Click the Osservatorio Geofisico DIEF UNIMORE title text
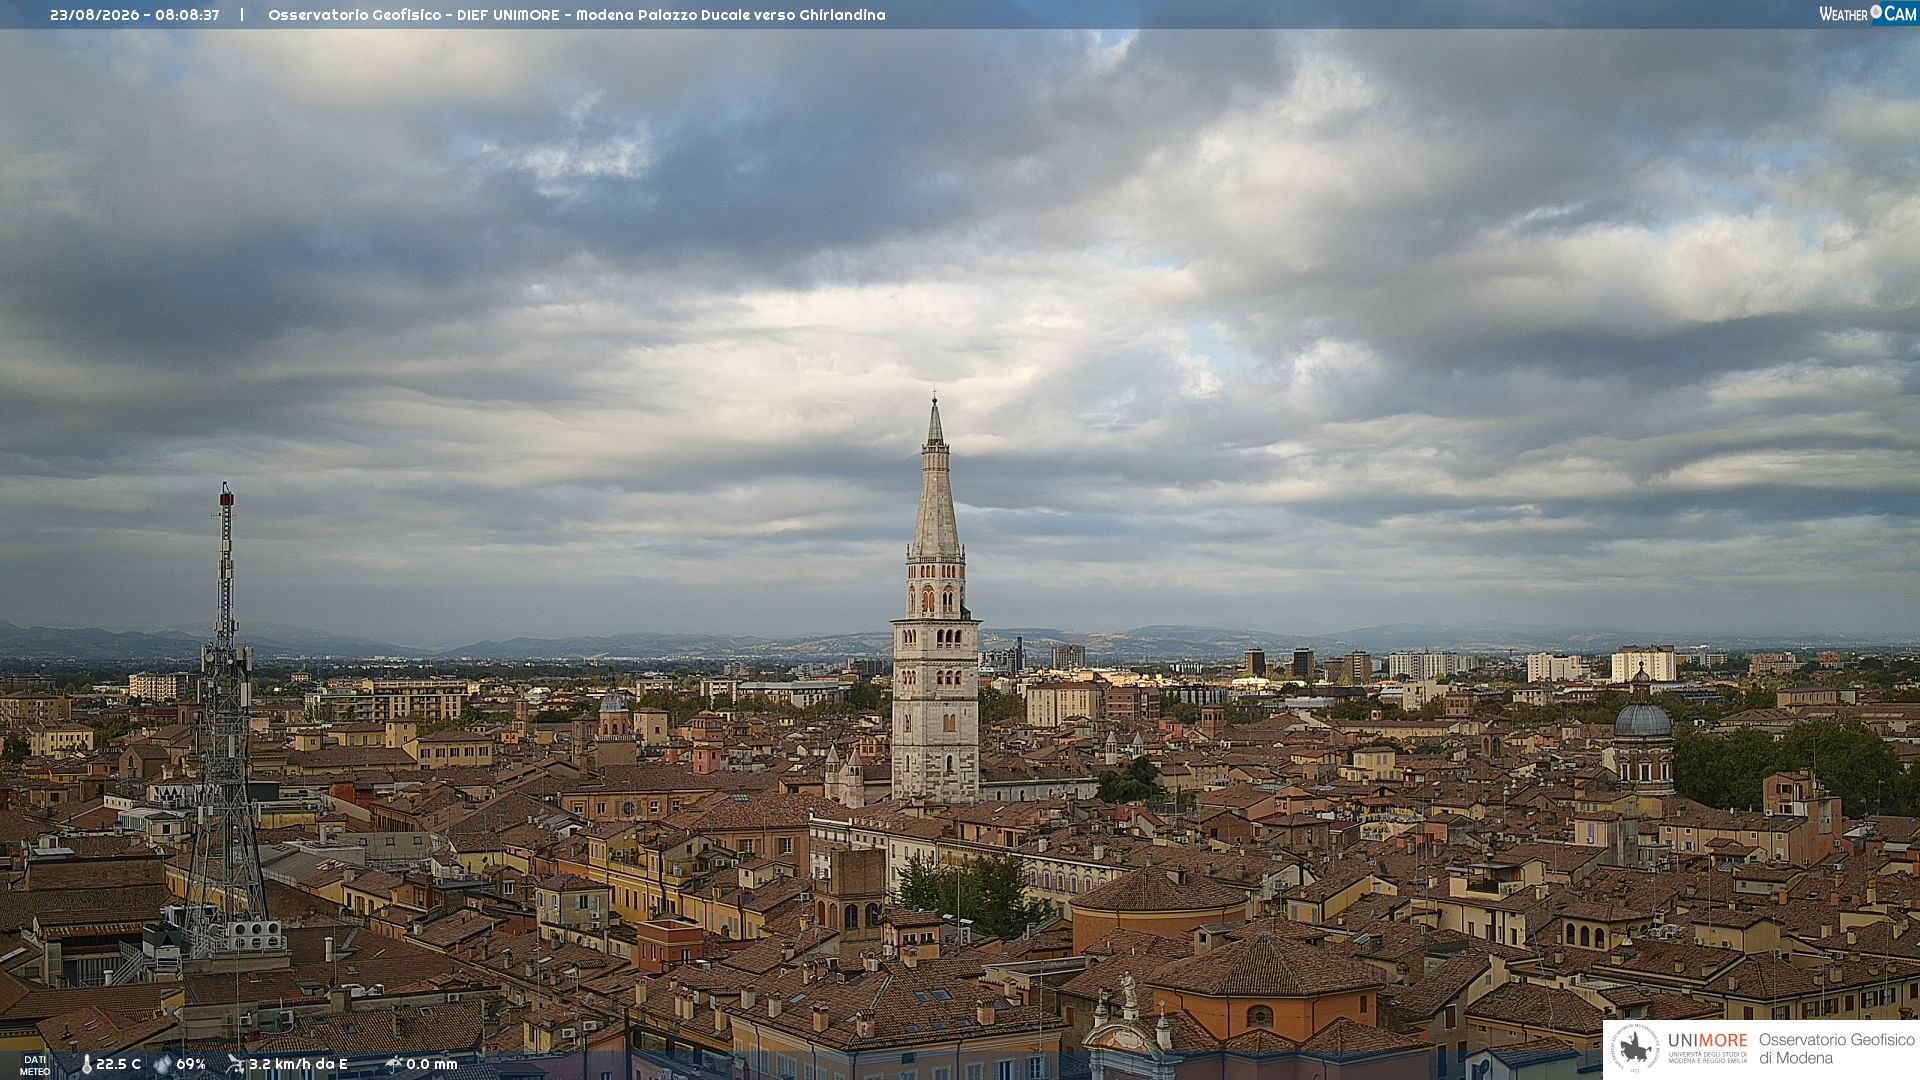The height and width of the screenshot is (1080, 1920). [x=414, y=15]
